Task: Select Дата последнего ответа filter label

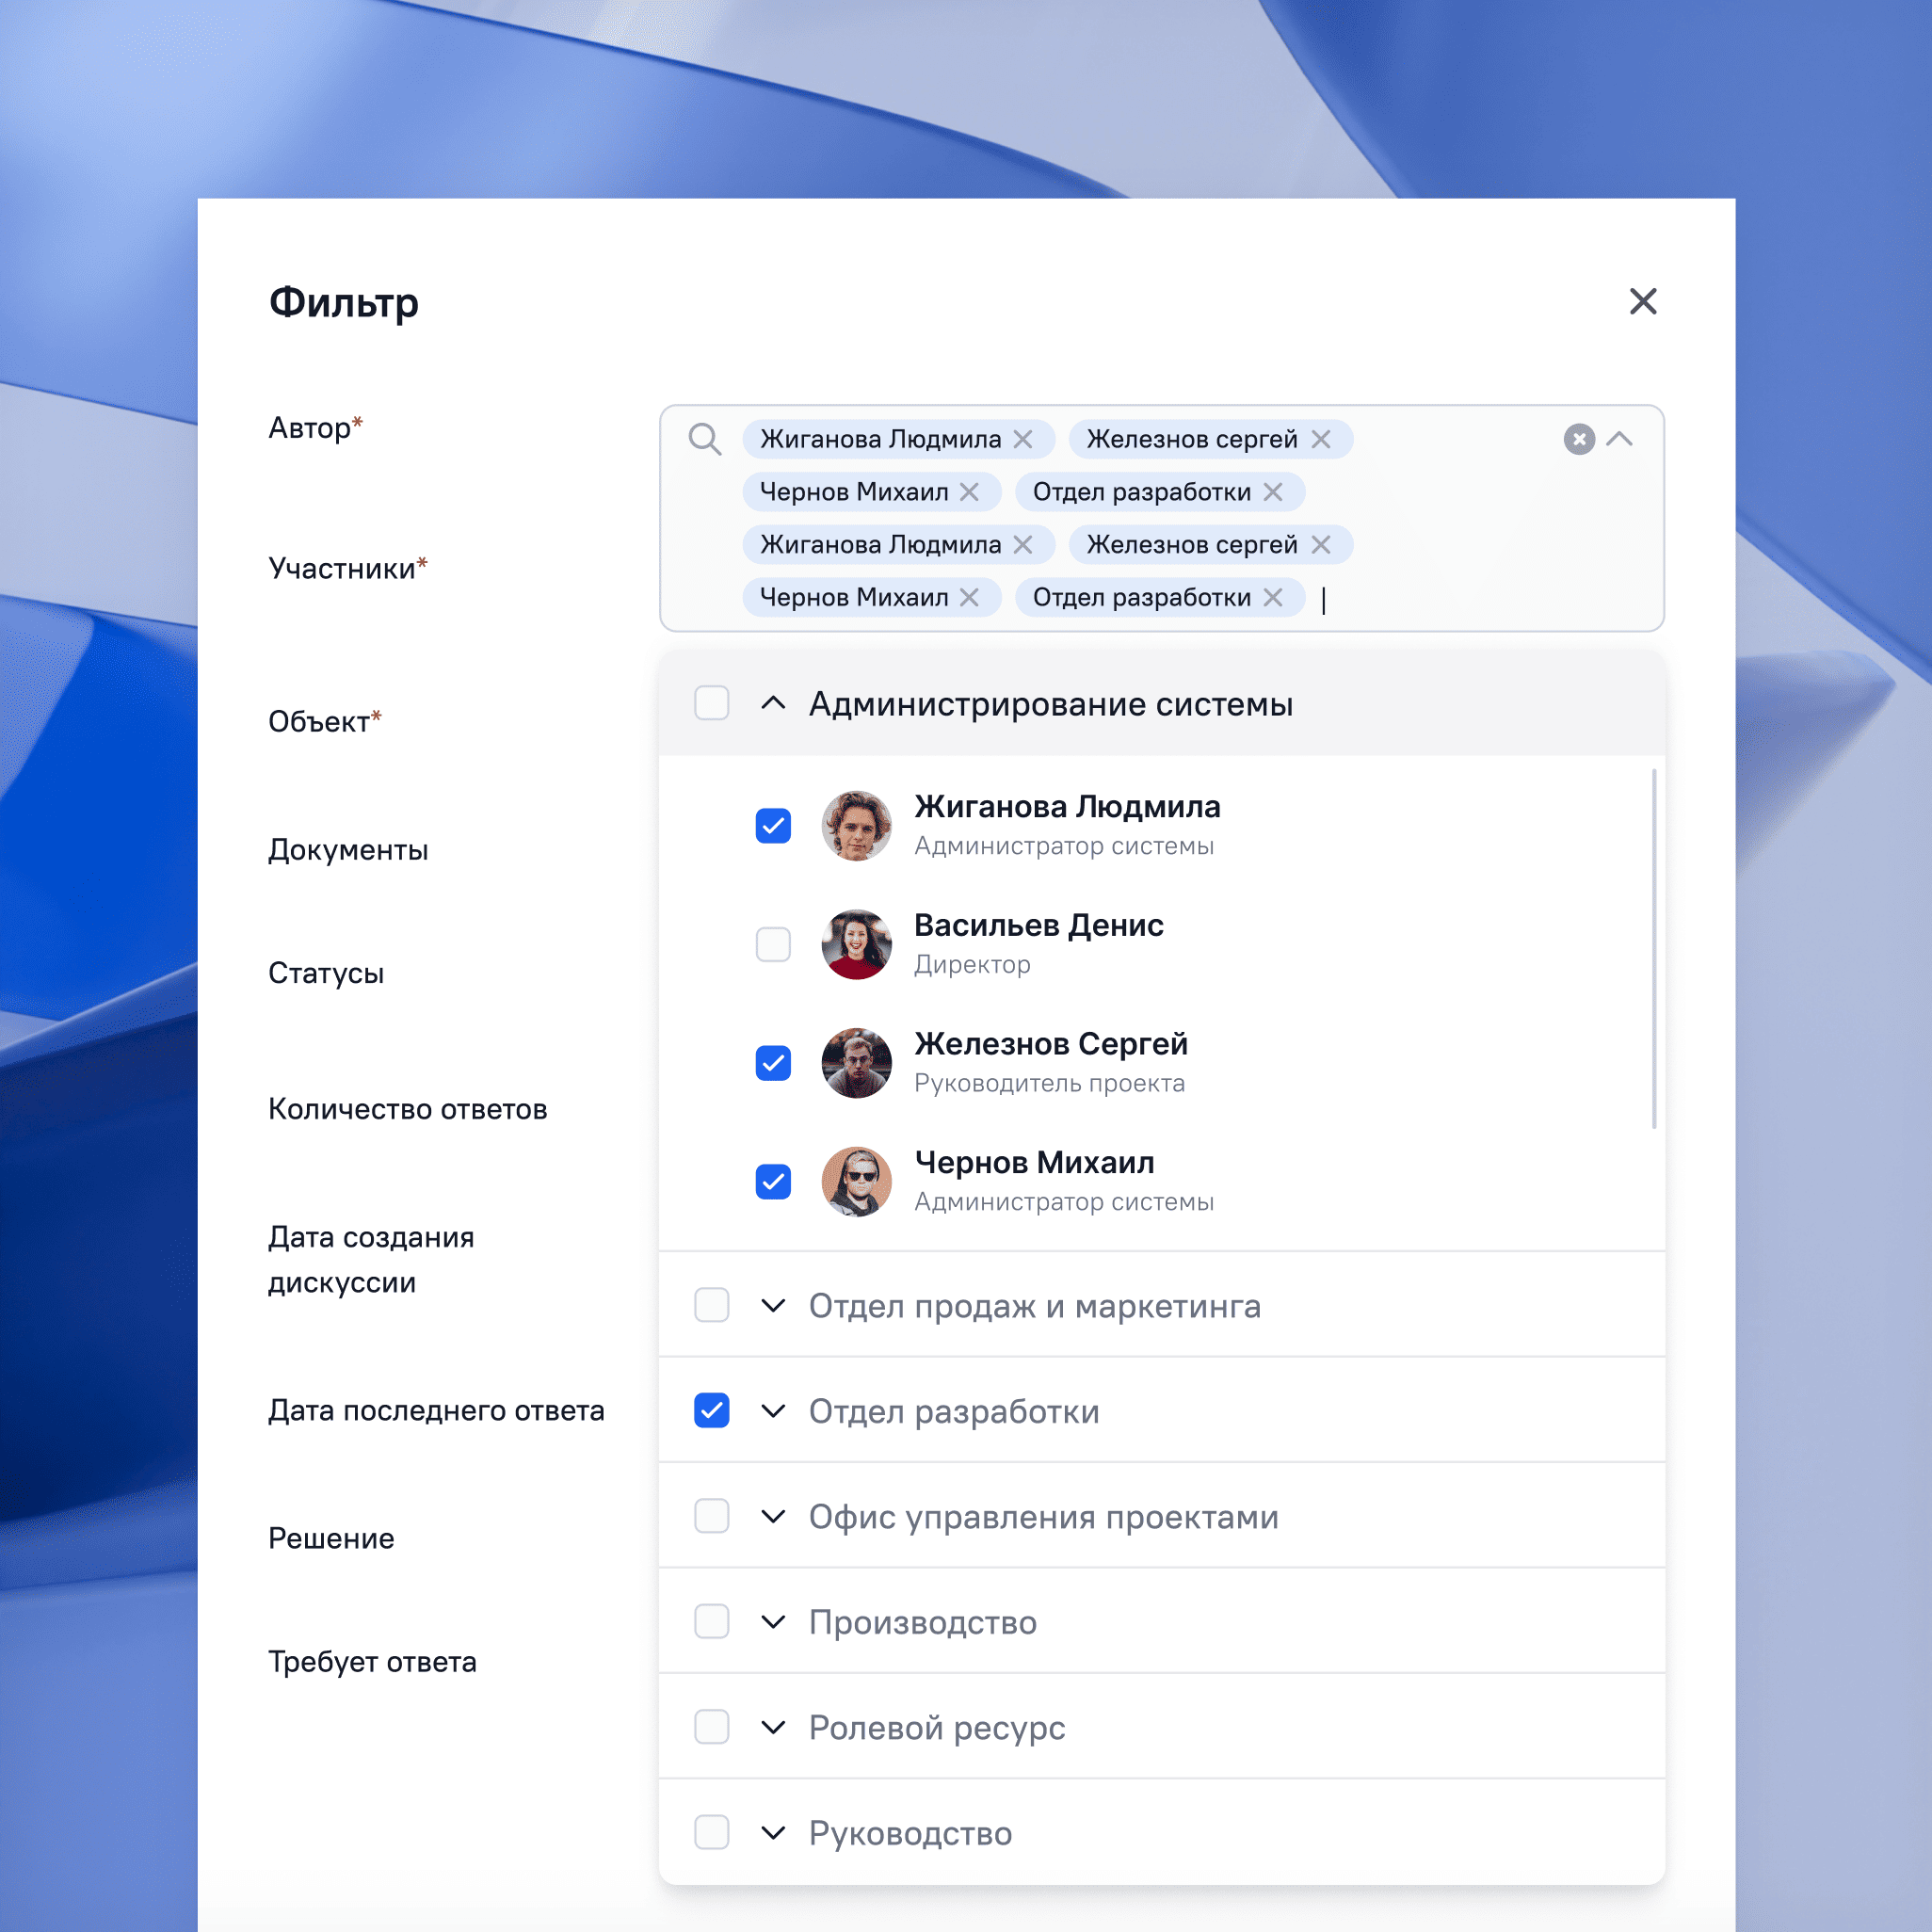Action: point(436,1410)
